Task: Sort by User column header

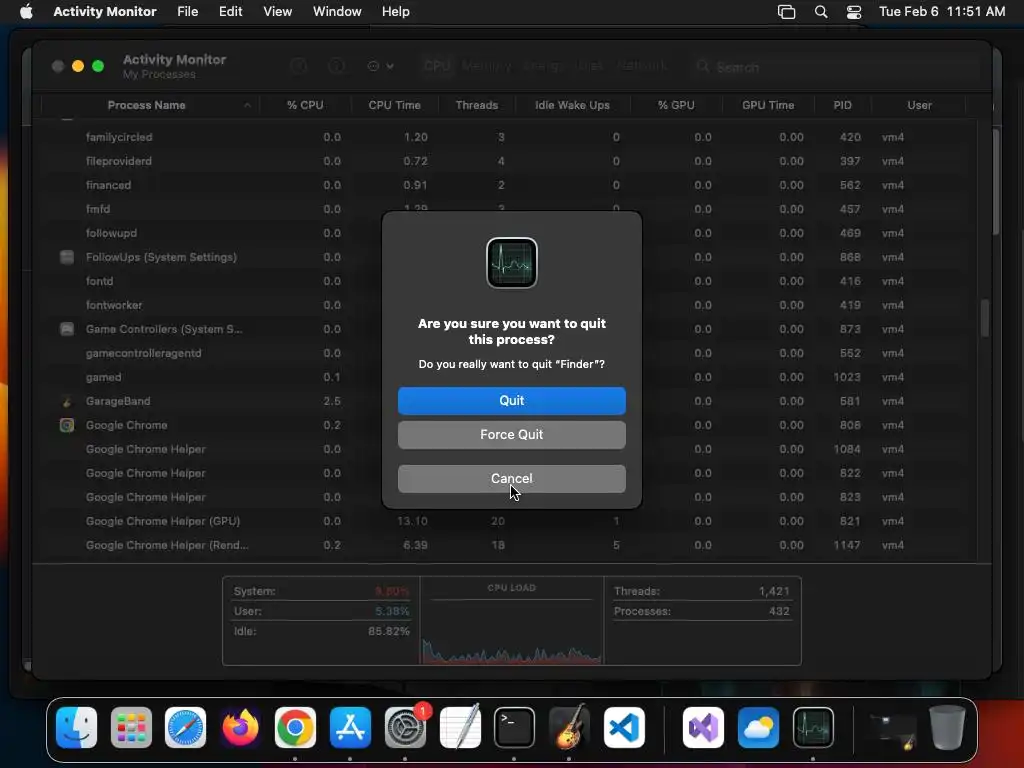Action: point(919,105)
